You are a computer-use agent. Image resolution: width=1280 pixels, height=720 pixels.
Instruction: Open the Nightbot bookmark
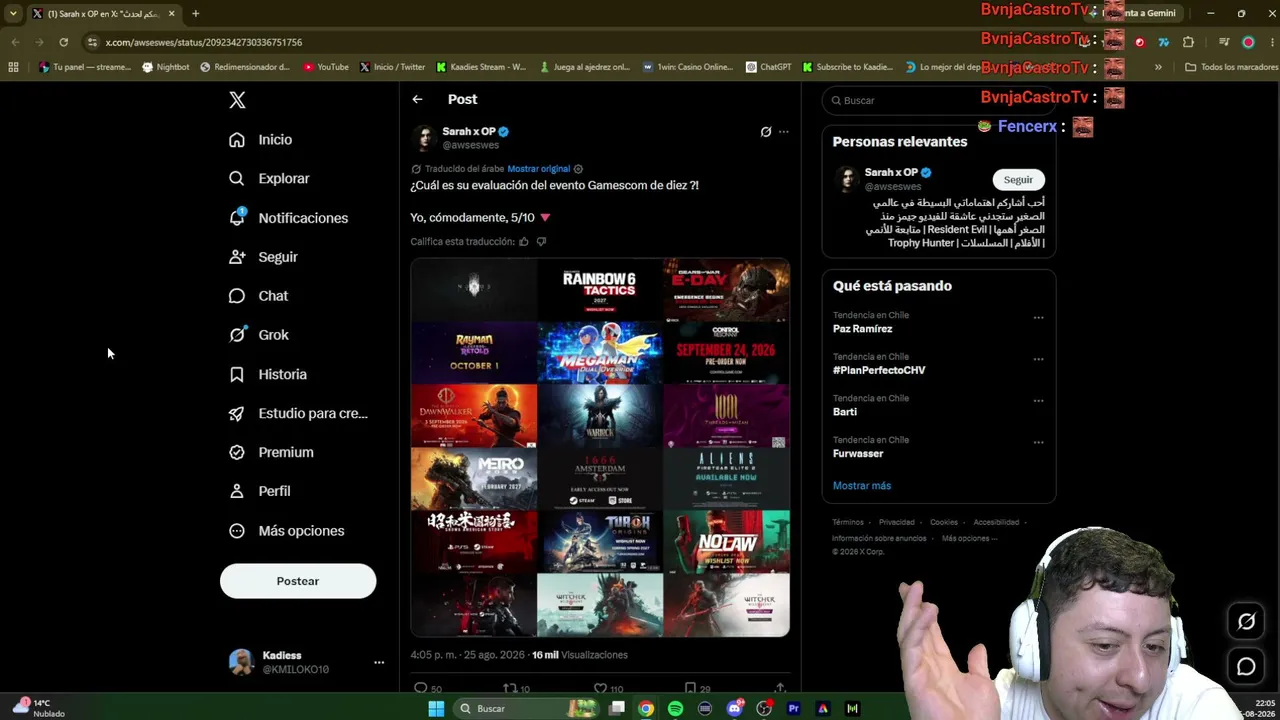pyautogui.click(x=166, y=67)
